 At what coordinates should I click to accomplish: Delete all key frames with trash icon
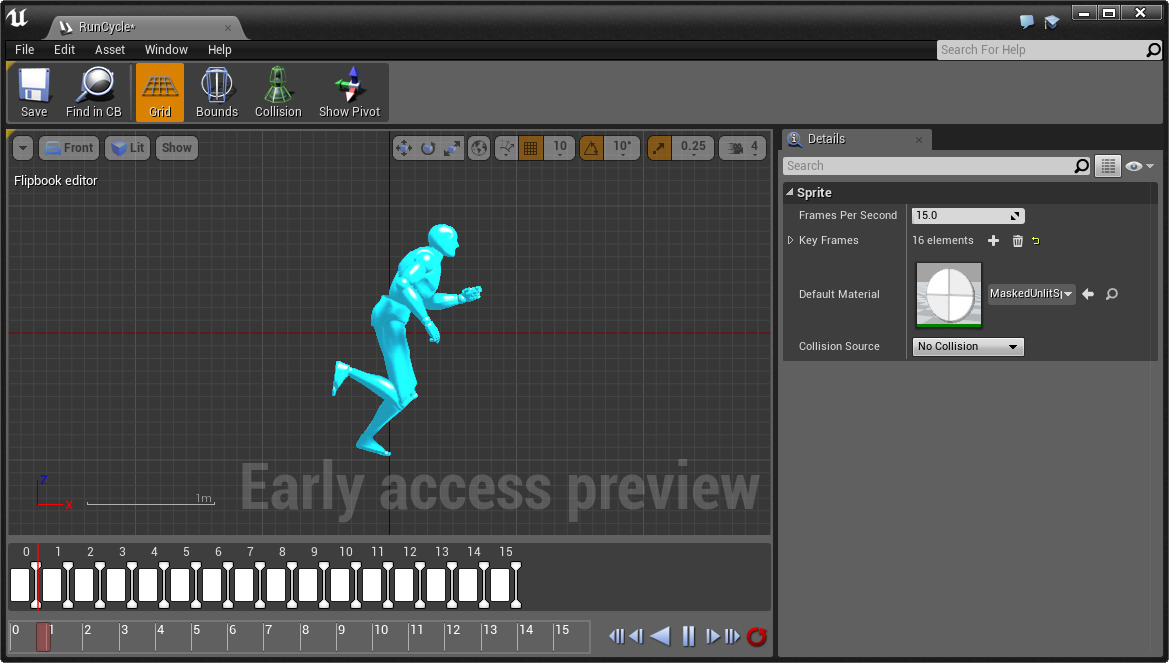pyautogui.click(x=1018, y=241)
